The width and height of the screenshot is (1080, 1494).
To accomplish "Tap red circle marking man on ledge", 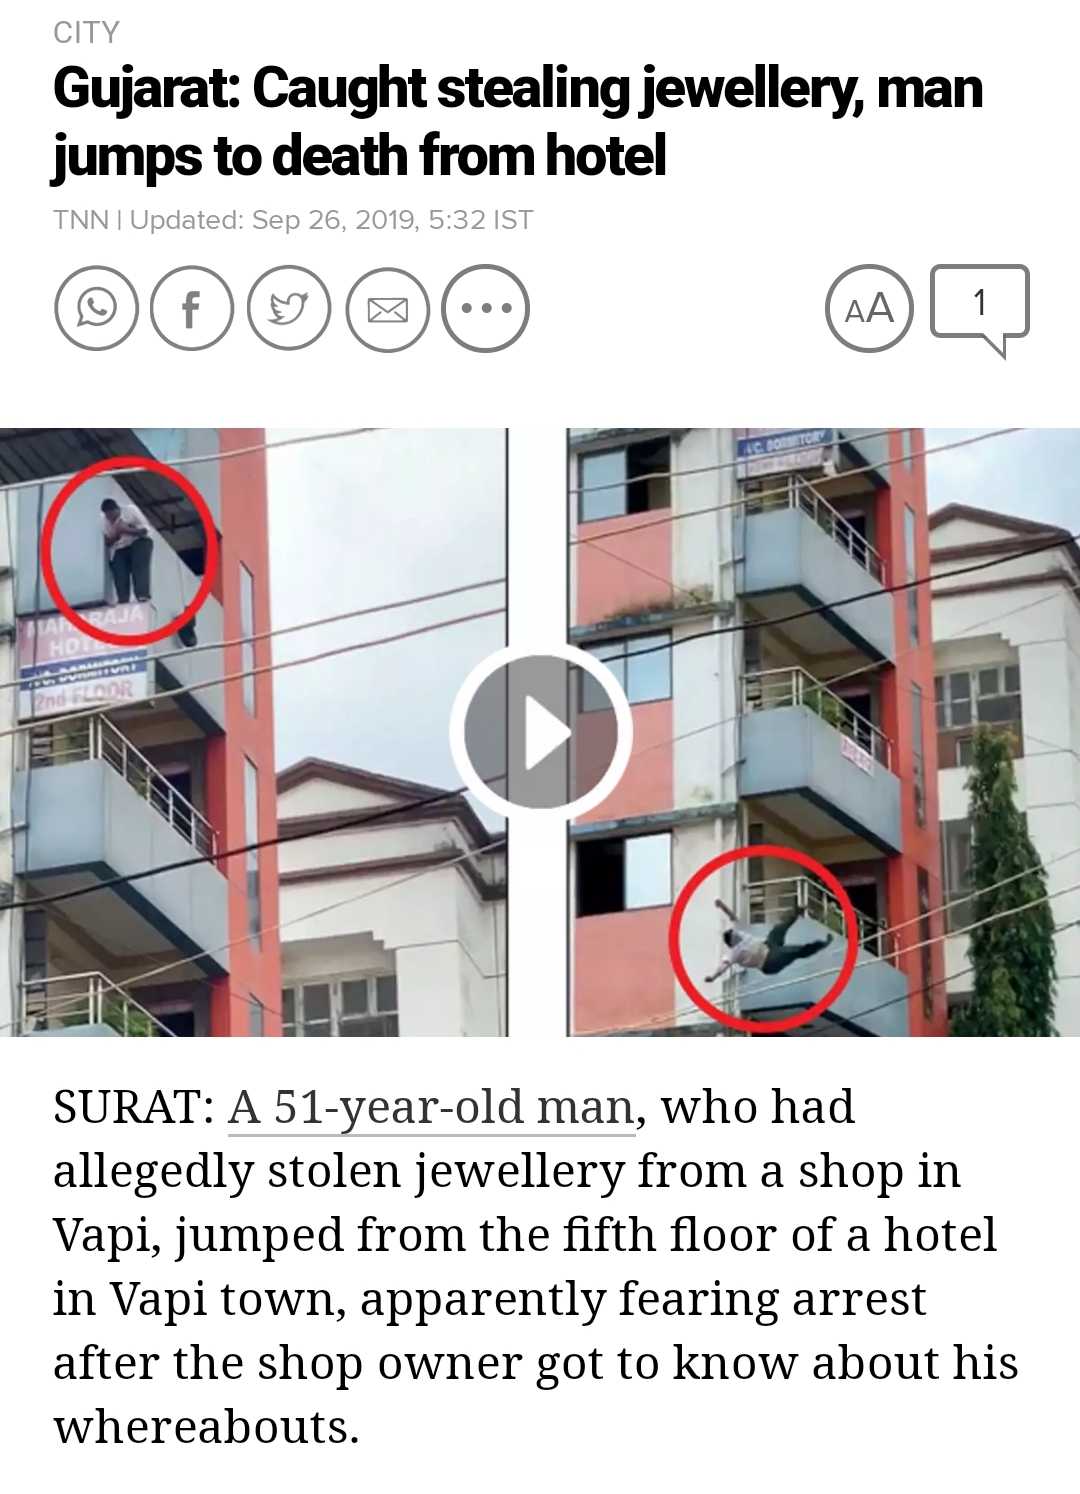I will (x=129, y=553).
